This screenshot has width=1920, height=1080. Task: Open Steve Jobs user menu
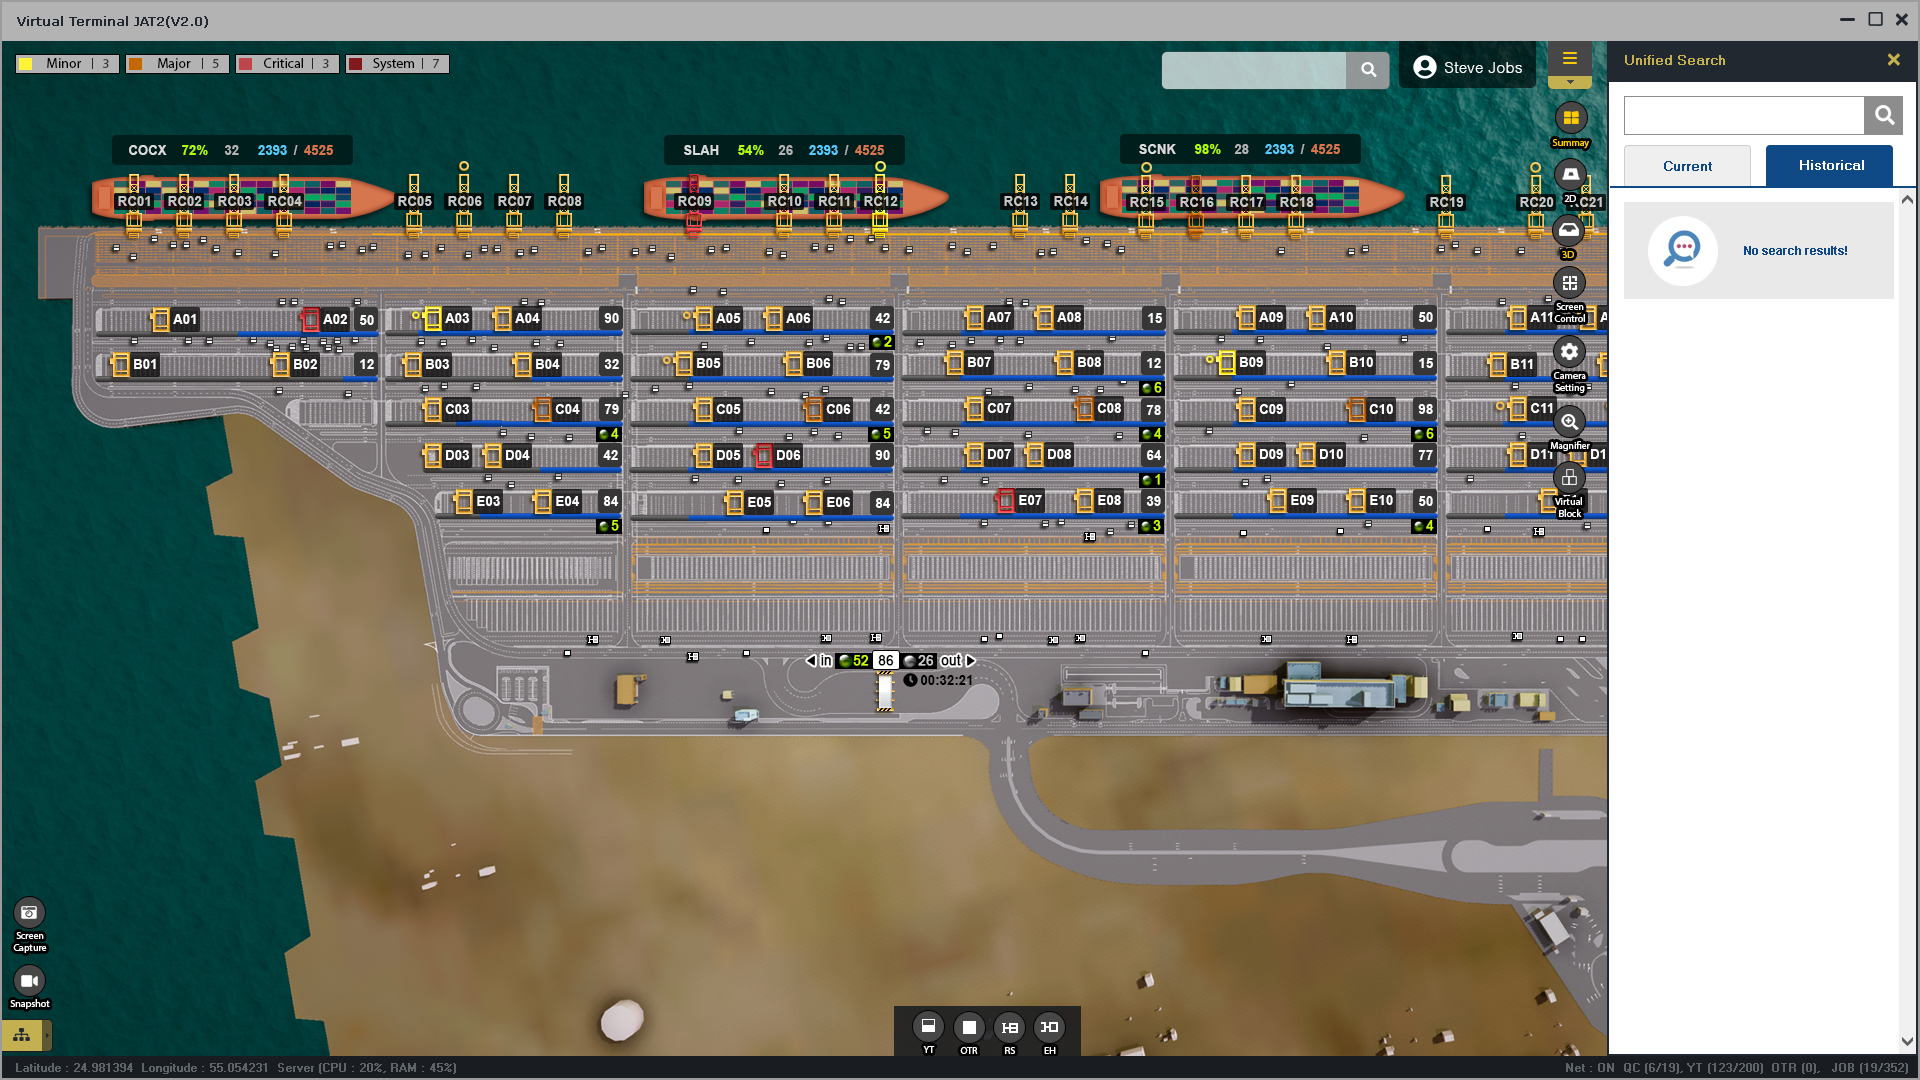point(1467,67)
